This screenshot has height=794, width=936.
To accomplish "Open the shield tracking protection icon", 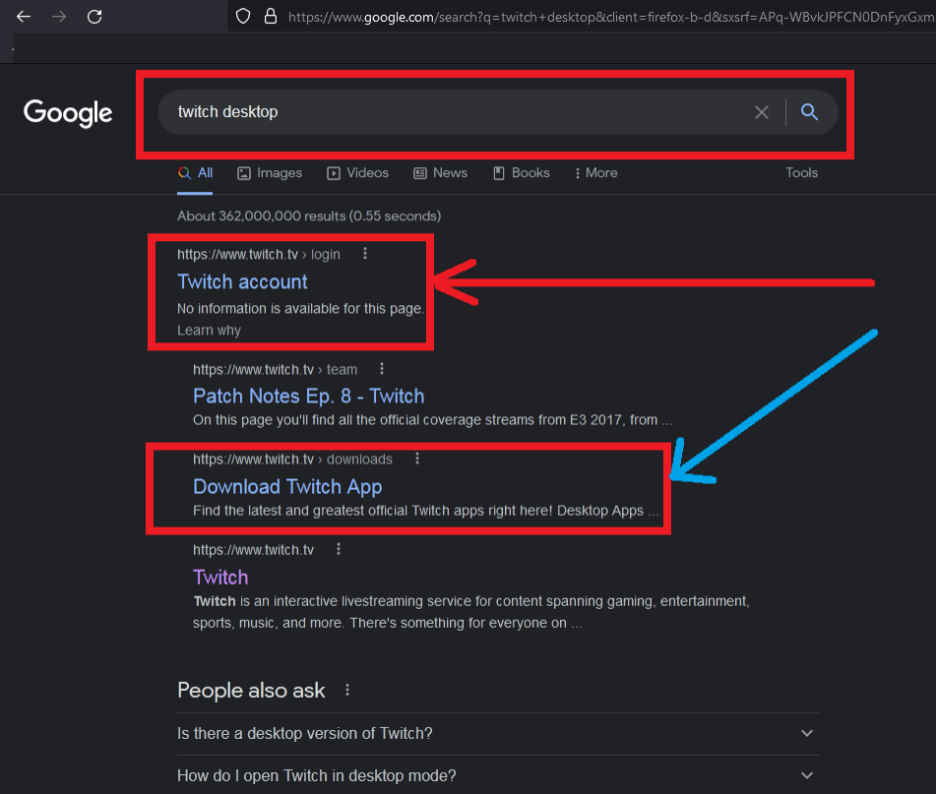I will coord(243,16).
